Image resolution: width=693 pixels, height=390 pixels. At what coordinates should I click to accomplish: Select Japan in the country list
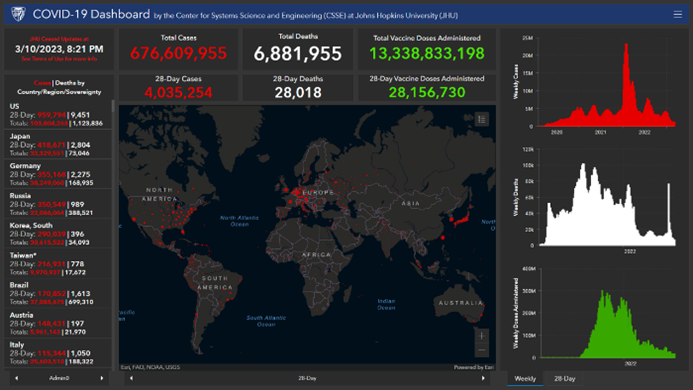(x=57, y=145)
